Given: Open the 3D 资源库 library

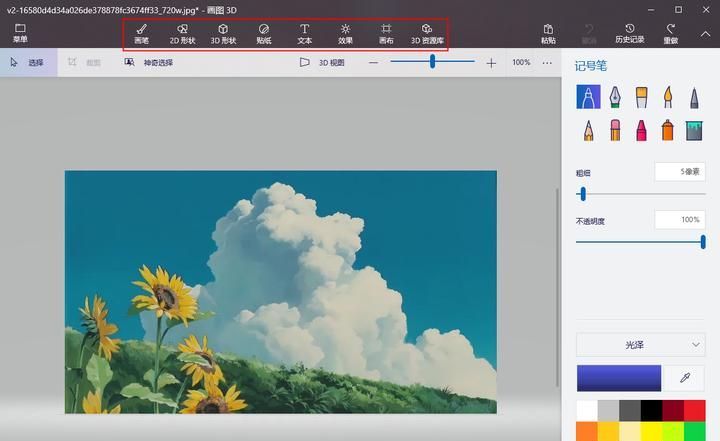Looking at the screenshot, I should pos(427,34).
